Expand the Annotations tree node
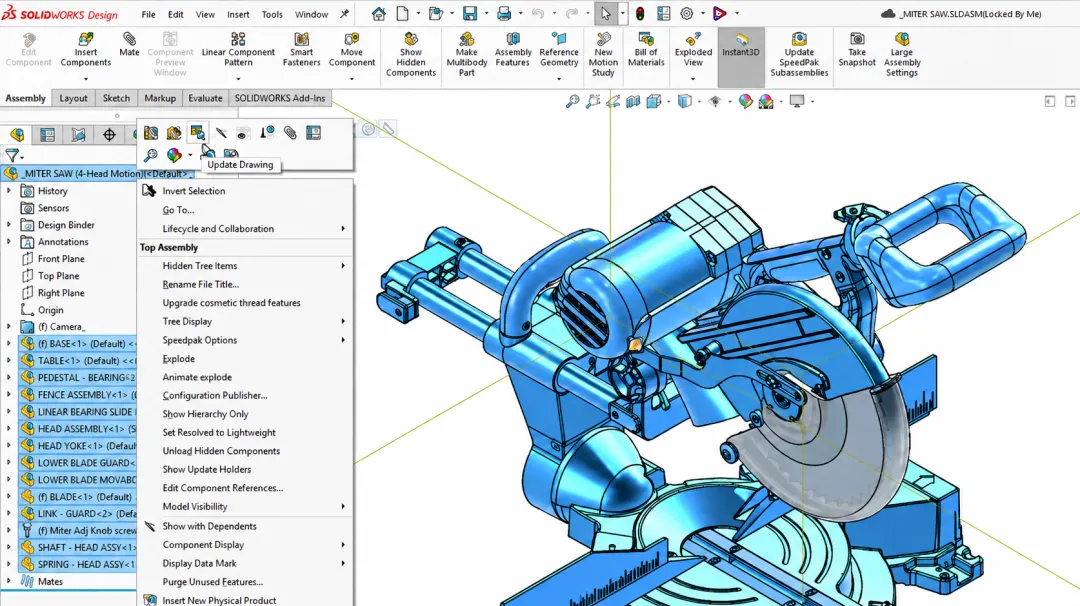Image resolution: width=1080 pixels, height=606 pixels. (x=9, y=242)
